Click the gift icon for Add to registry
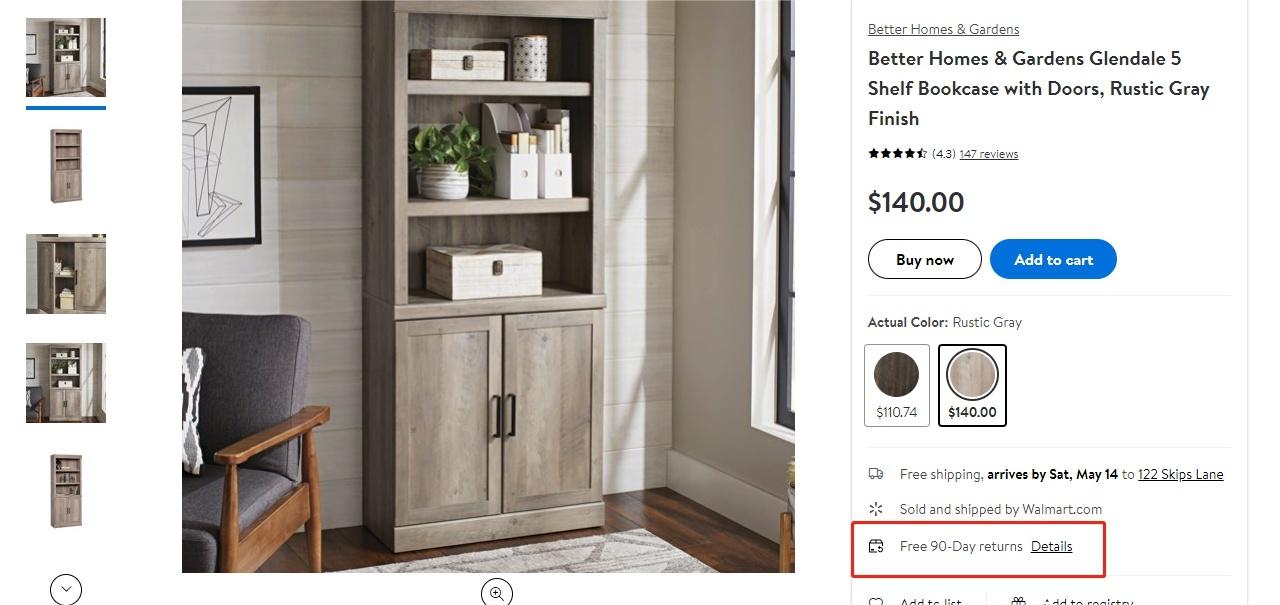 pos(1018,602)
